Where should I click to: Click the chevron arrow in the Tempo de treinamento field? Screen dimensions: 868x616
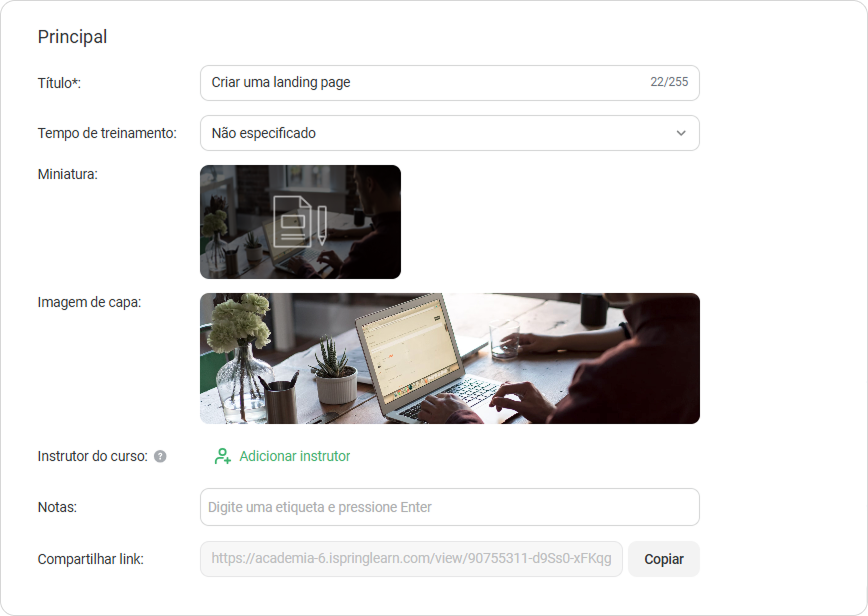click(681, 133)
